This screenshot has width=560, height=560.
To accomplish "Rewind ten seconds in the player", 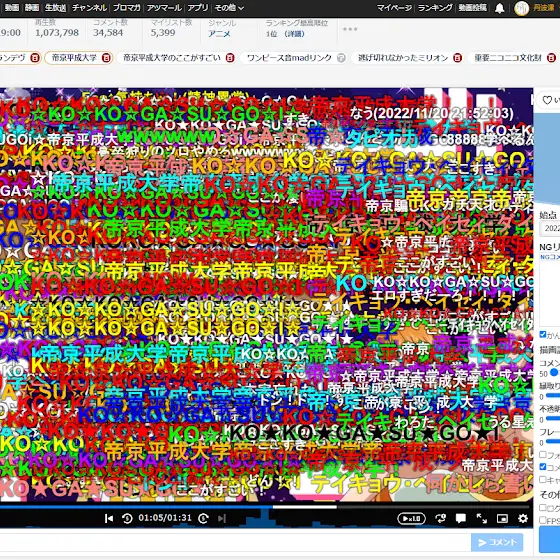I will (x=127, y=518).
